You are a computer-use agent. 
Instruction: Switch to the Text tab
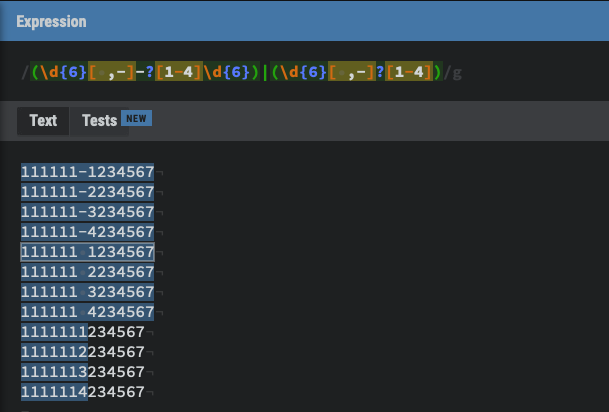click(43, 121)
